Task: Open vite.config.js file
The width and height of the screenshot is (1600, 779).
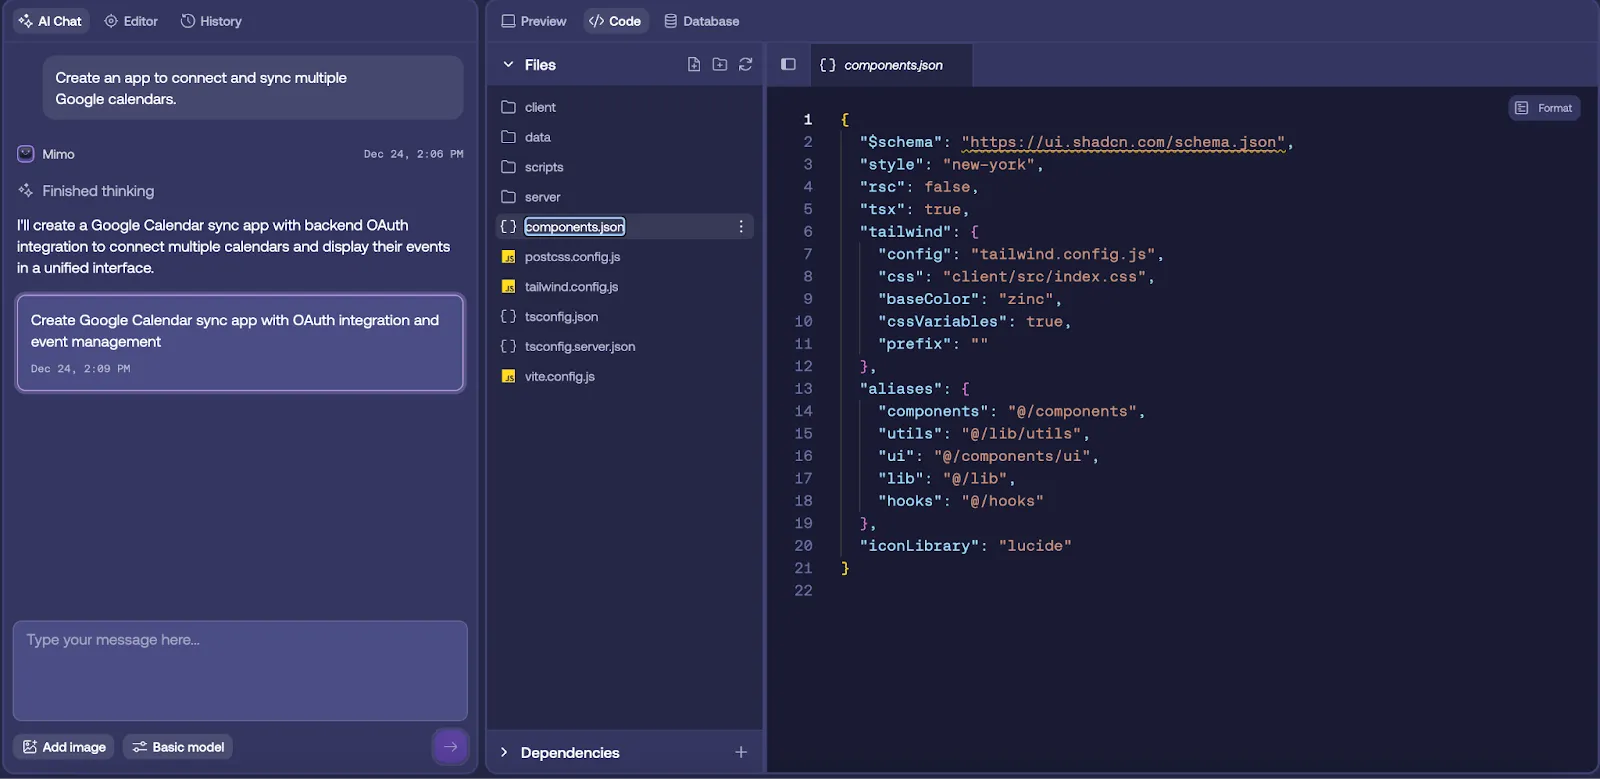Action: click(x=559, y=377)
